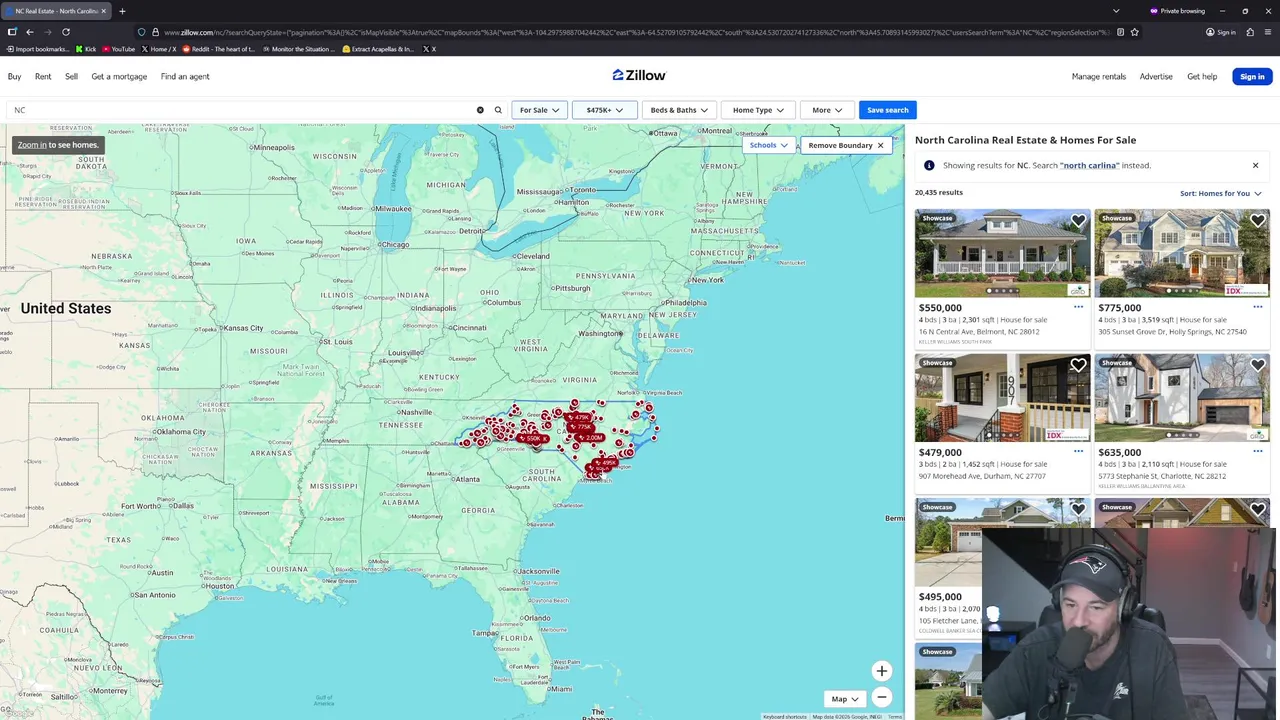Heart the $495,000 Fletcher Lane listing

[1078, 510]
